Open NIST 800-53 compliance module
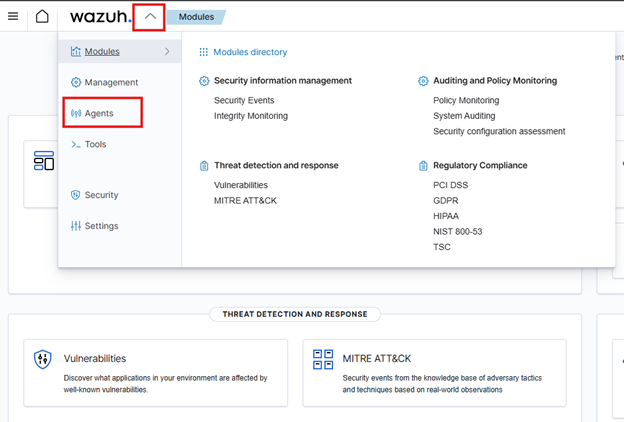 [458, 232]
